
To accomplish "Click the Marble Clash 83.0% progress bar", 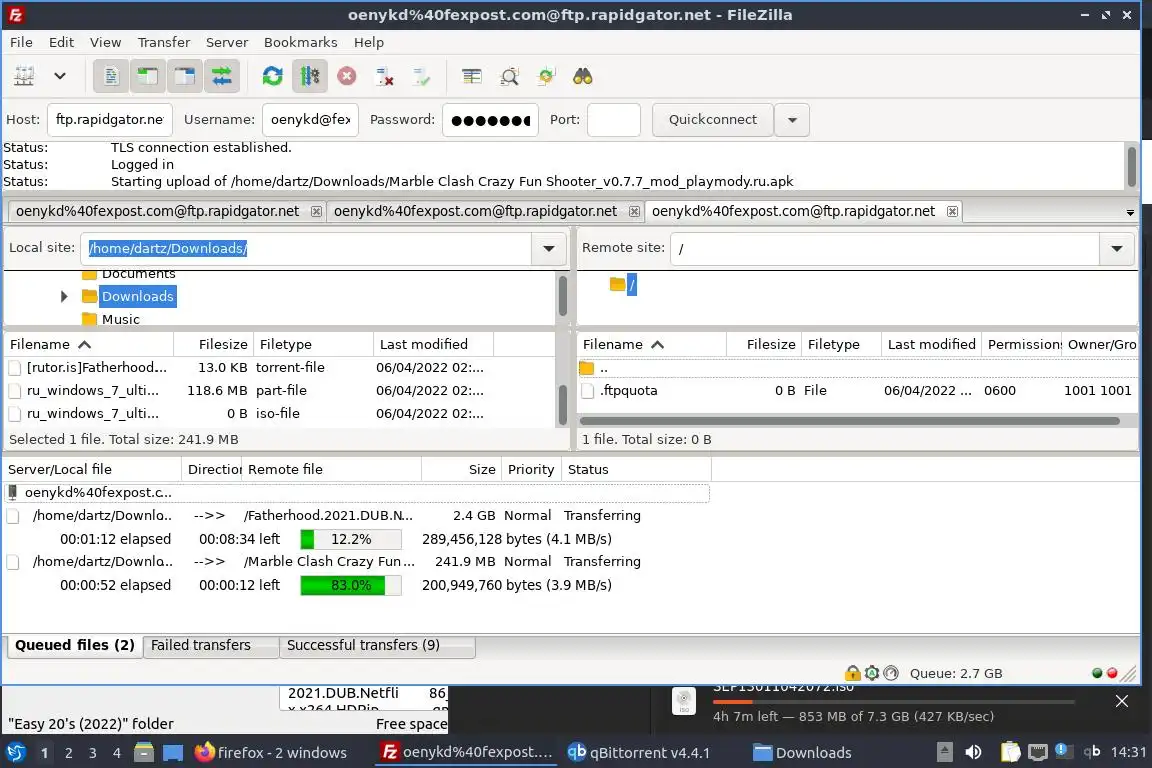I will pyautogui.click(x=350, y=586).
